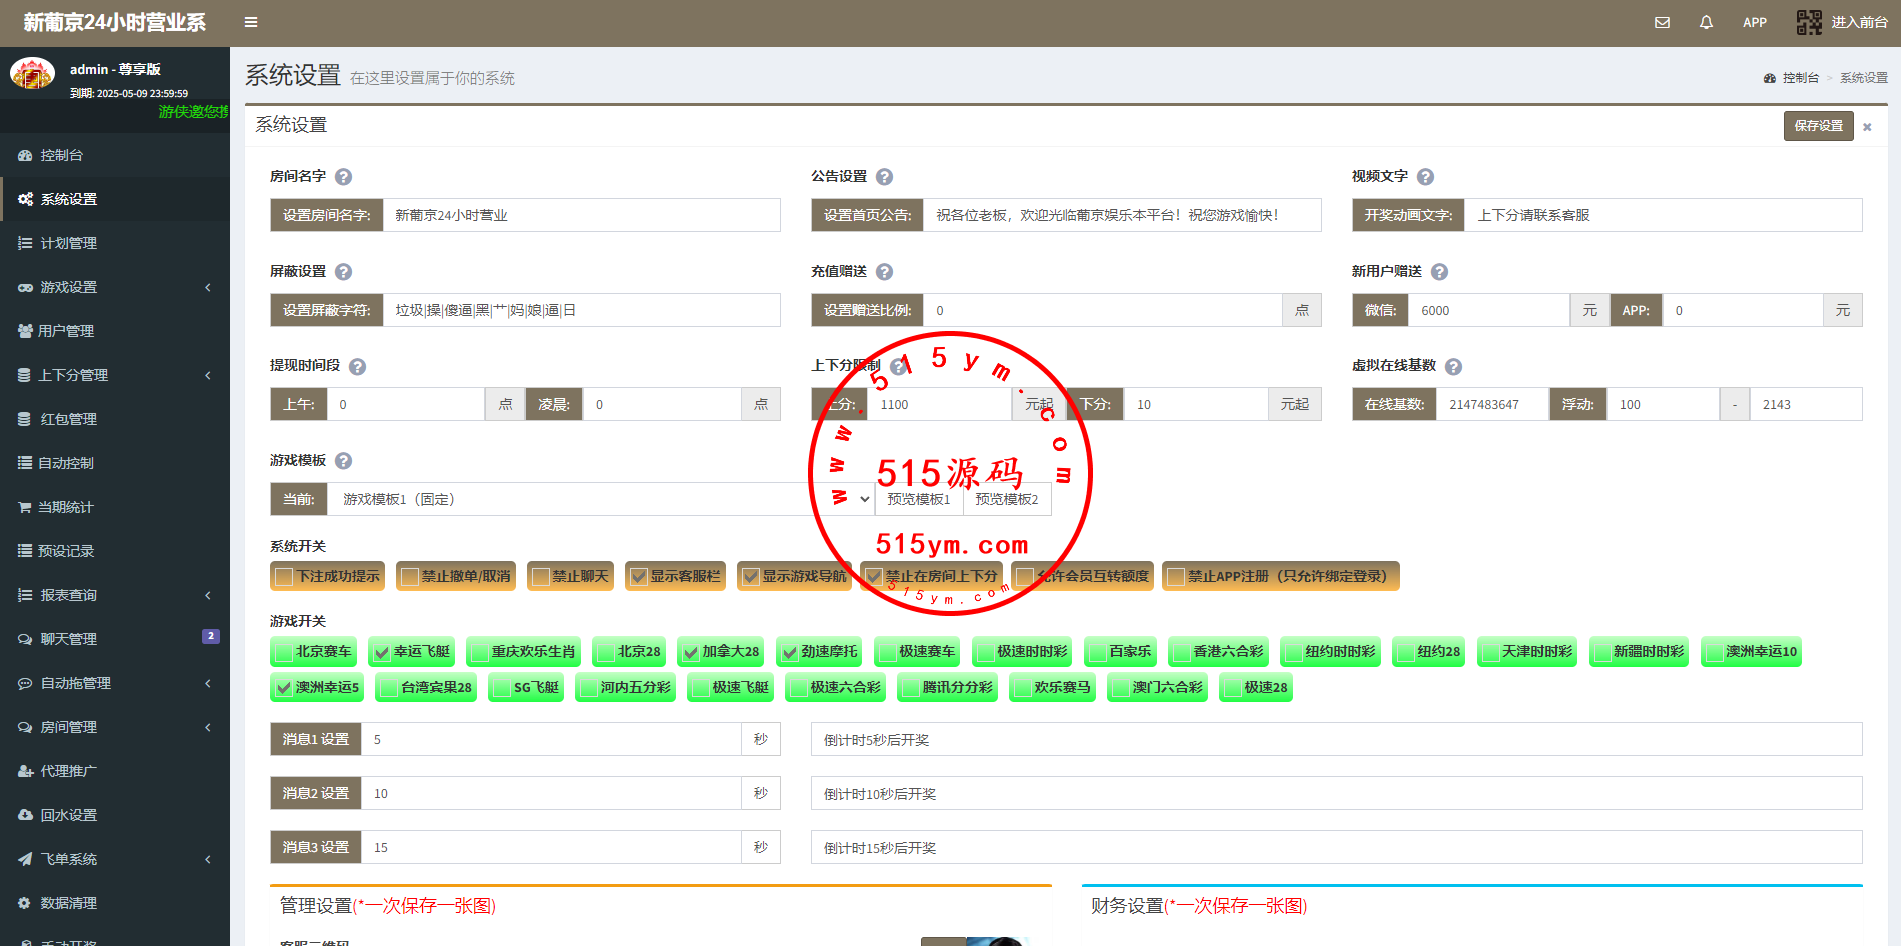Click the 设置房间名字 input field
The width and height of the screenshot is (1901, 946).
pyautogui.click(x=580, y=215)
